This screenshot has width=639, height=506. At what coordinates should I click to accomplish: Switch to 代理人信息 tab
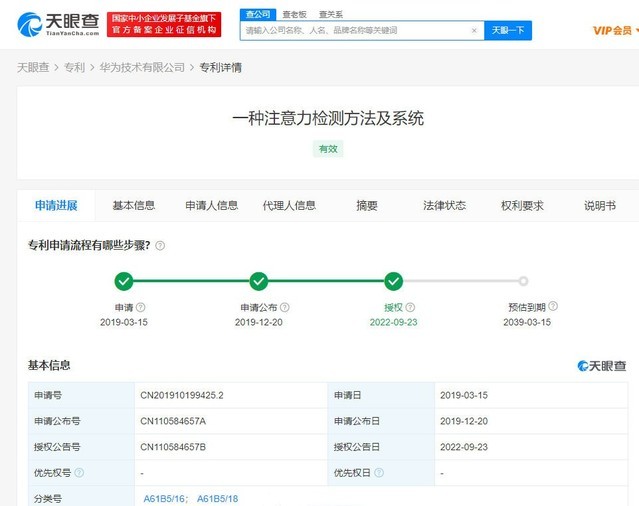289,206
